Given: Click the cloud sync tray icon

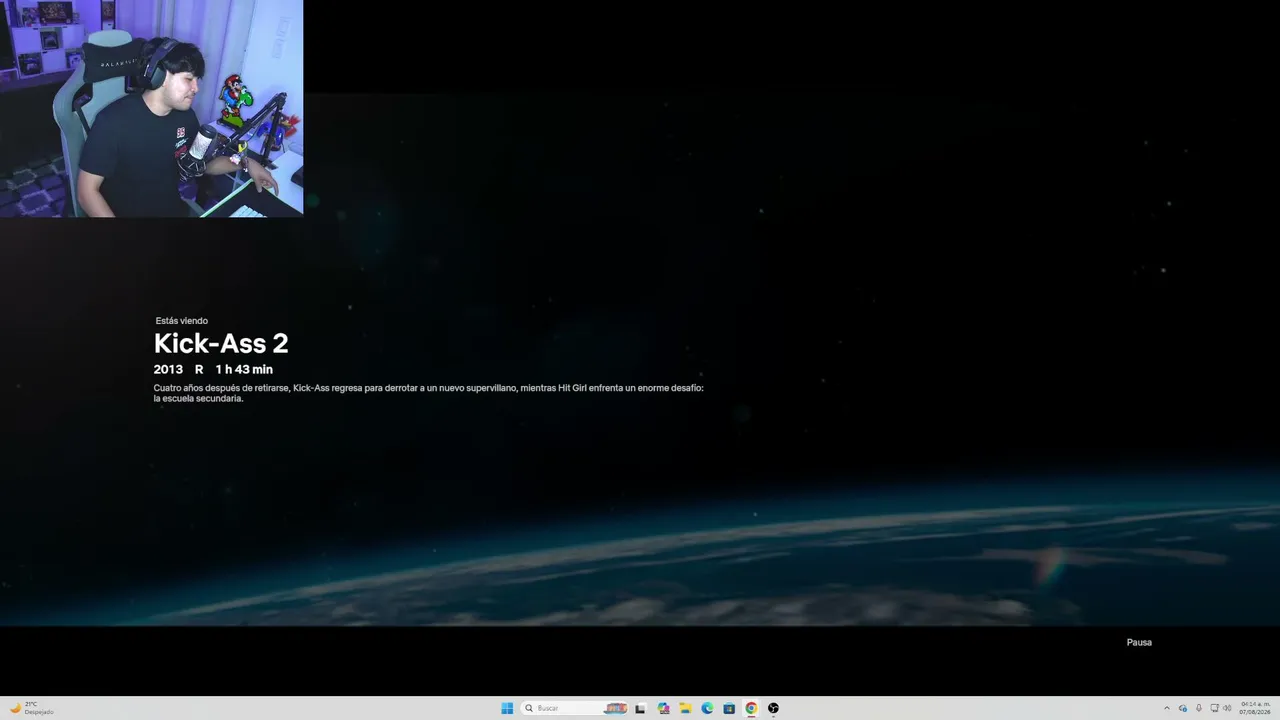Looking at the screenshot, I should pyautogui.click(x=1183, y=708).
